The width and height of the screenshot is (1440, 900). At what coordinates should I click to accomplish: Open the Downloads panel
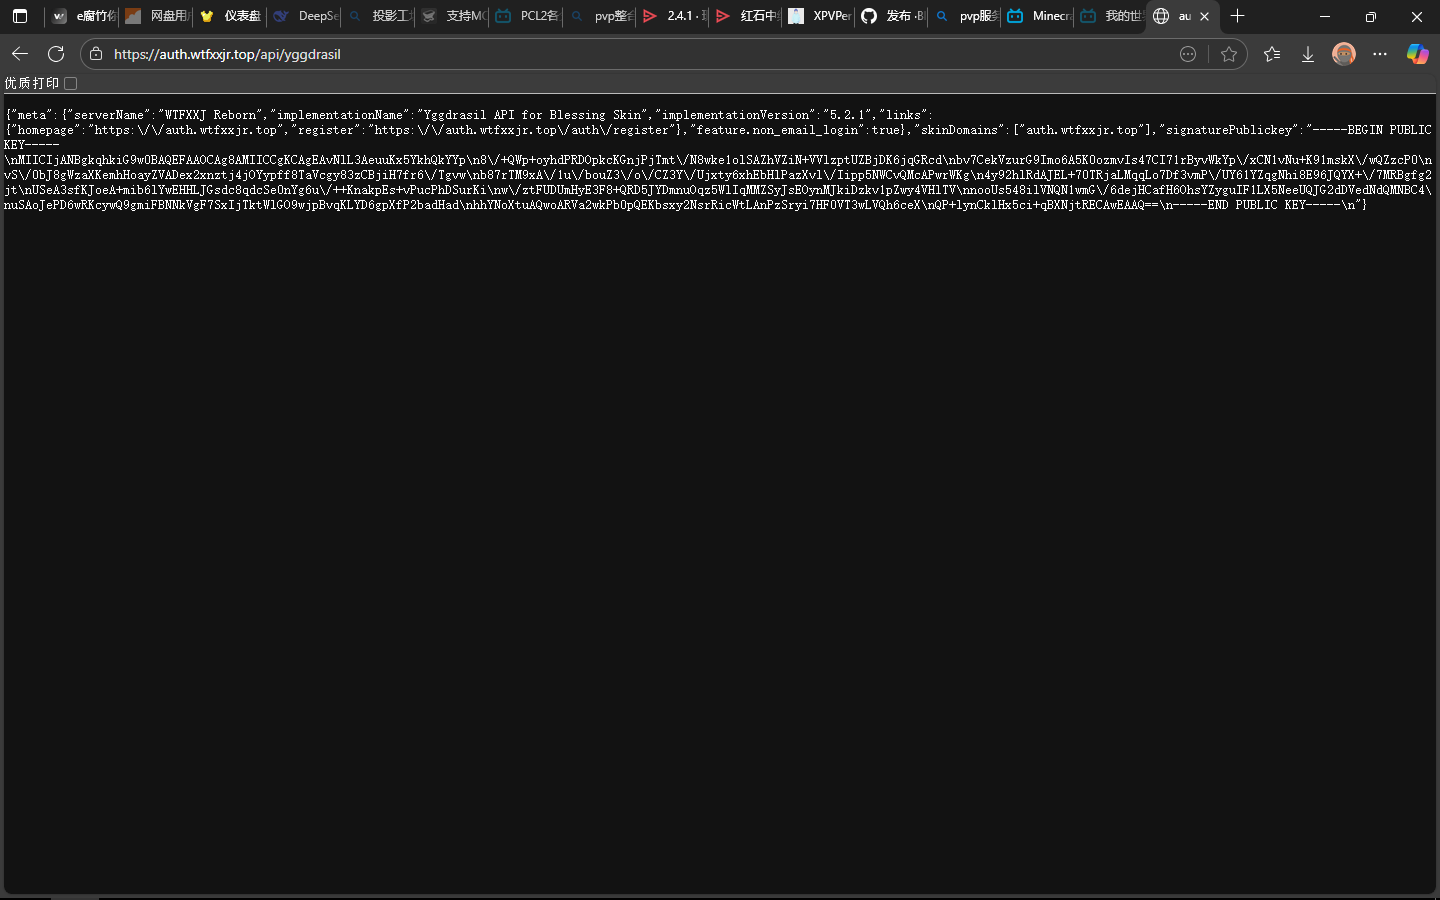coord(1307,54)
